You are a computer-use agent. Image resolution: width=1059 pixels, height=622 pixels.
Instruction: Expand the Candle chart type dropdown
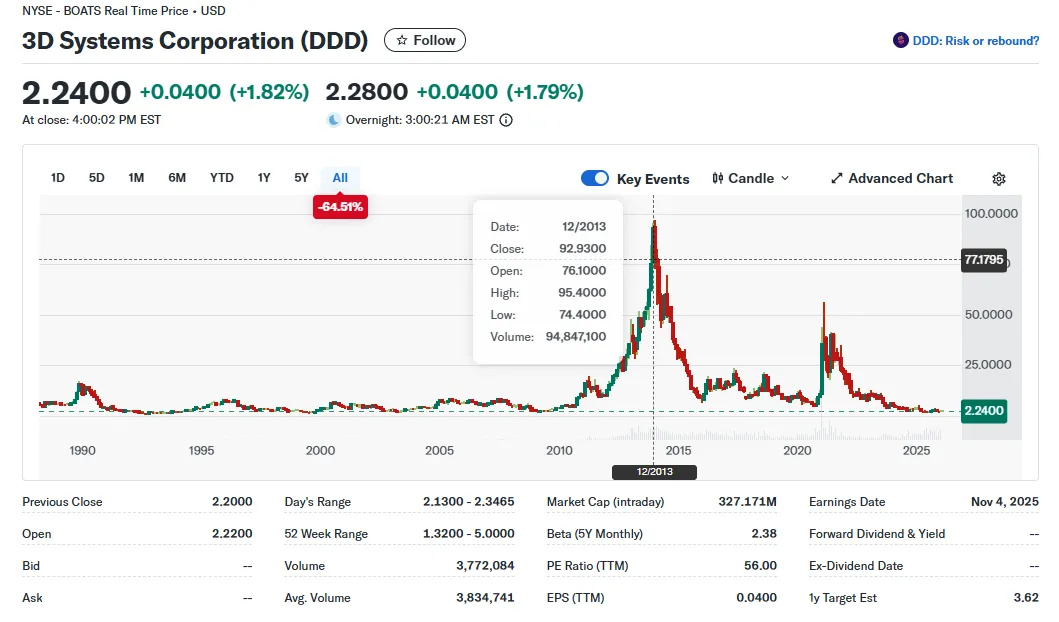pyautogui.click(x=784, y=179)
